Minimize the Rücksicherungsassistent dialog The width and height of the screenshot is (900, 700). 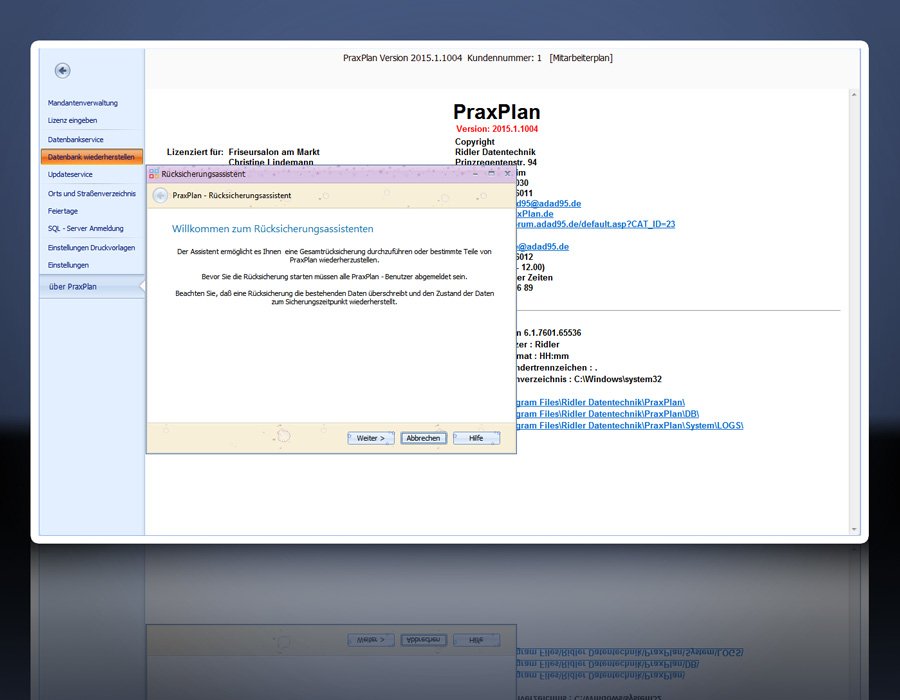coord(475,173)
